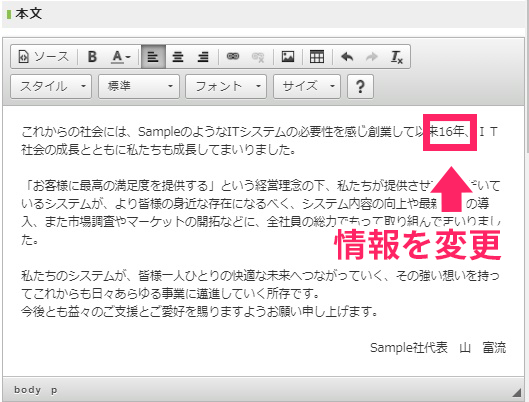Click the remove format Tx icon

(396, 57)
